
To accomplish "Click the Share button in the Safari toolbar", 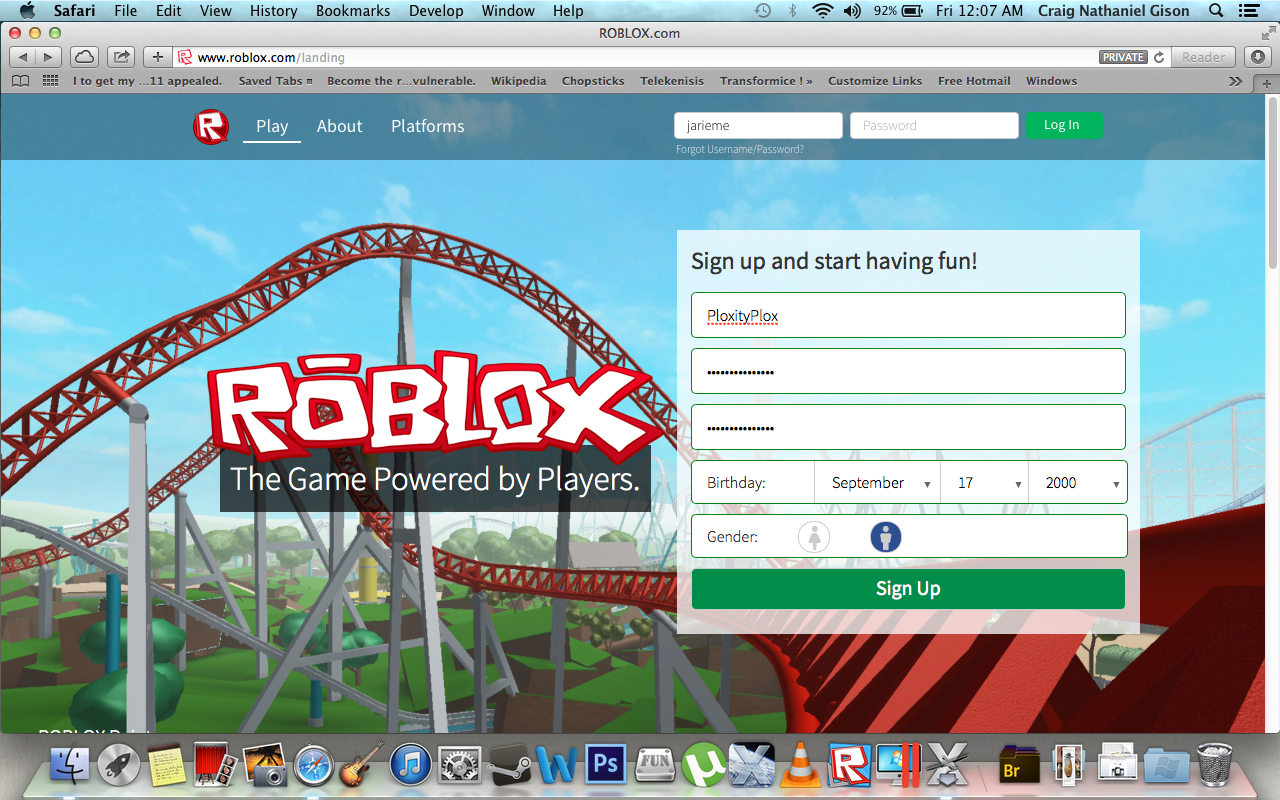I will tap(120, 57).
